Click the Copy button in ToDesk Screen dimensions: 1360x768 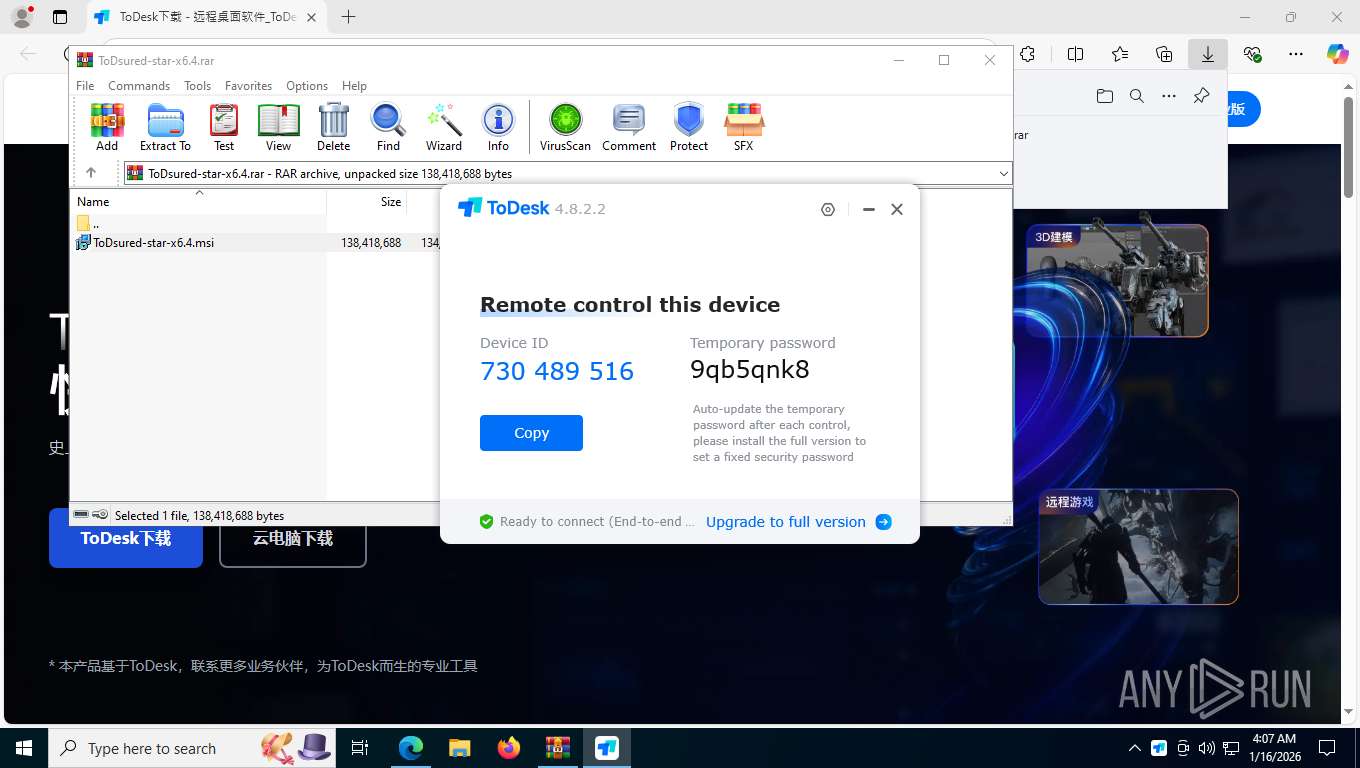coord(531,433)
